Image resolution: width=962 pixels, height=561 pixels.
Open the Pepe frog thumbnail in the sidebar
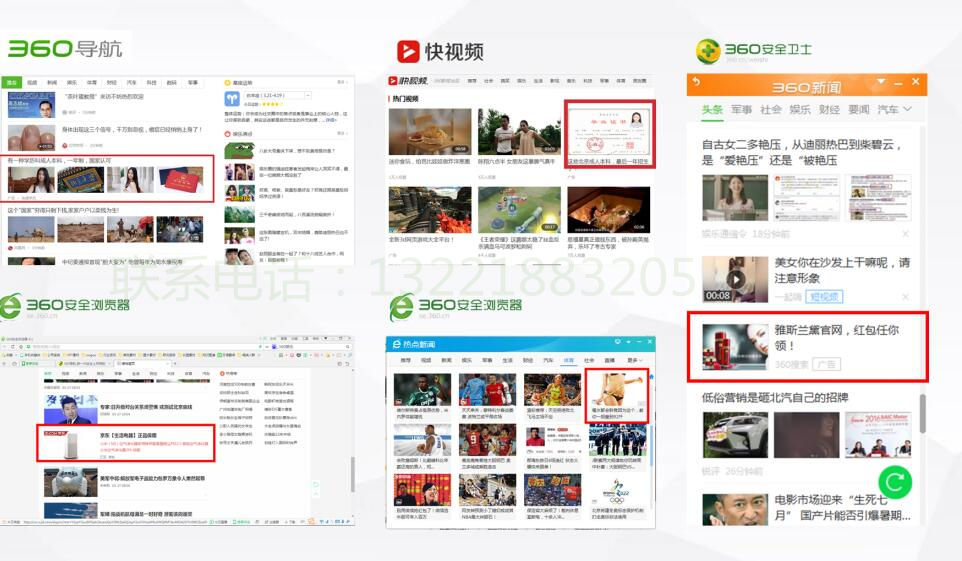pos(239,150)
